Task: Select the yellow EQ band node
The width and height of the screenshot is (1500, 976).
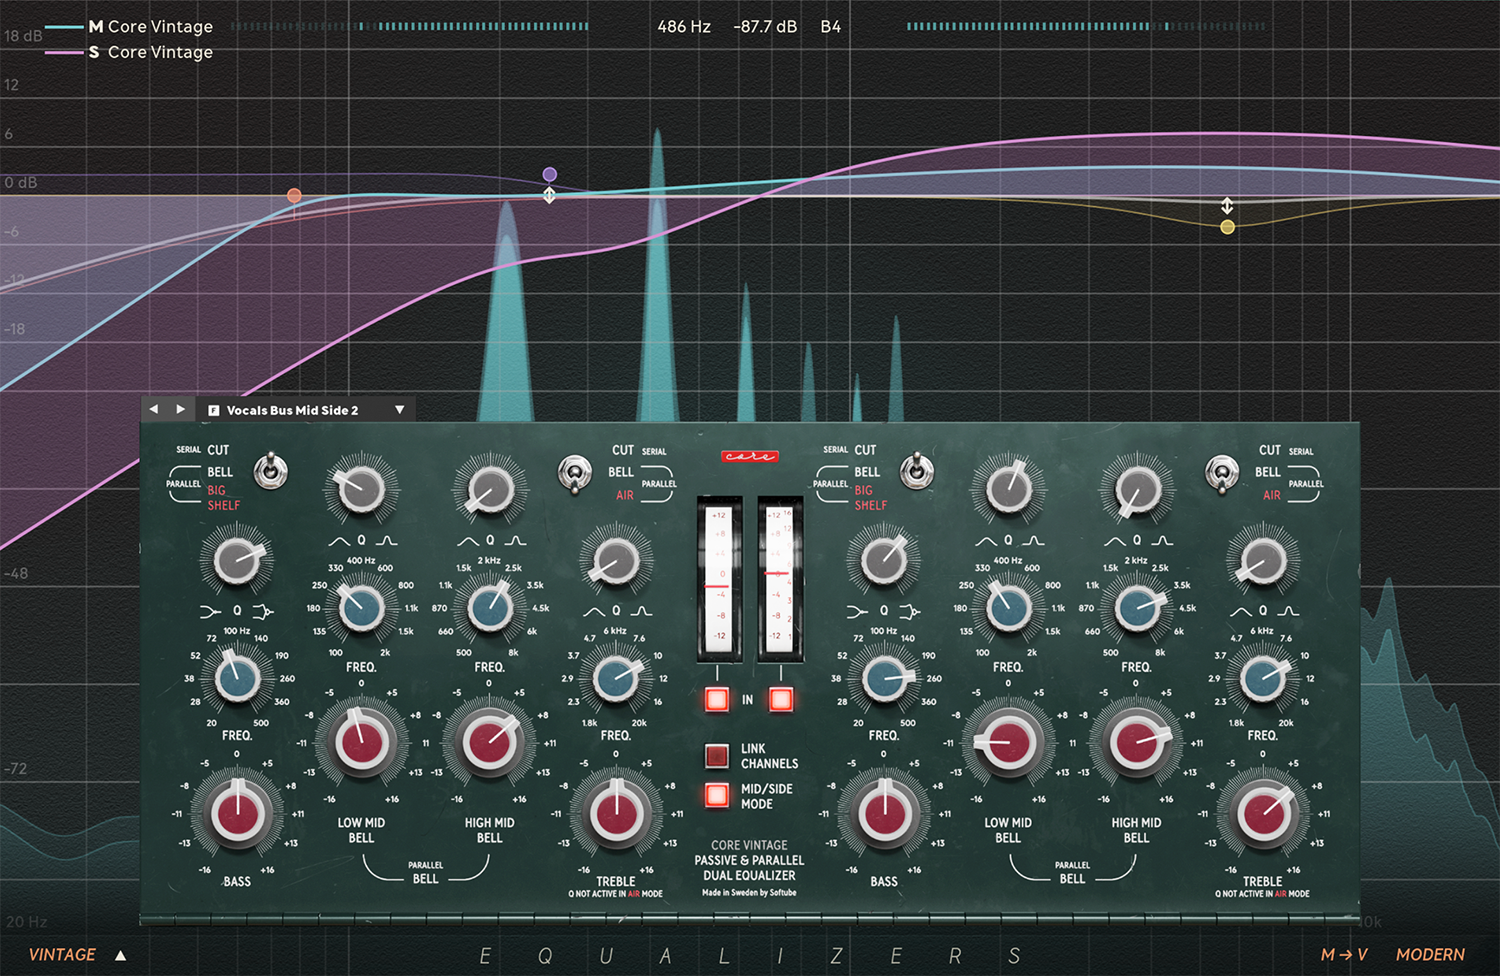Action: [1227, 227]
